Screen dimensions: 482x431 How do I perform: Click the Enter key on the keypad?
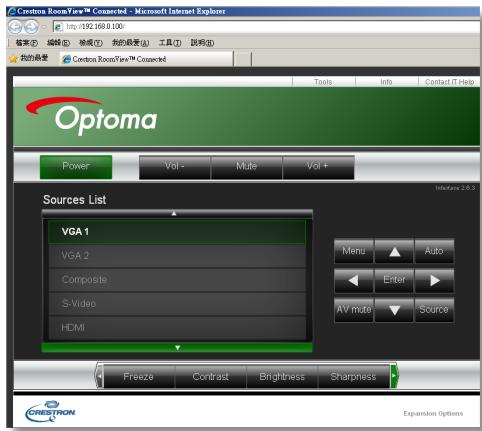click(394, 280)
